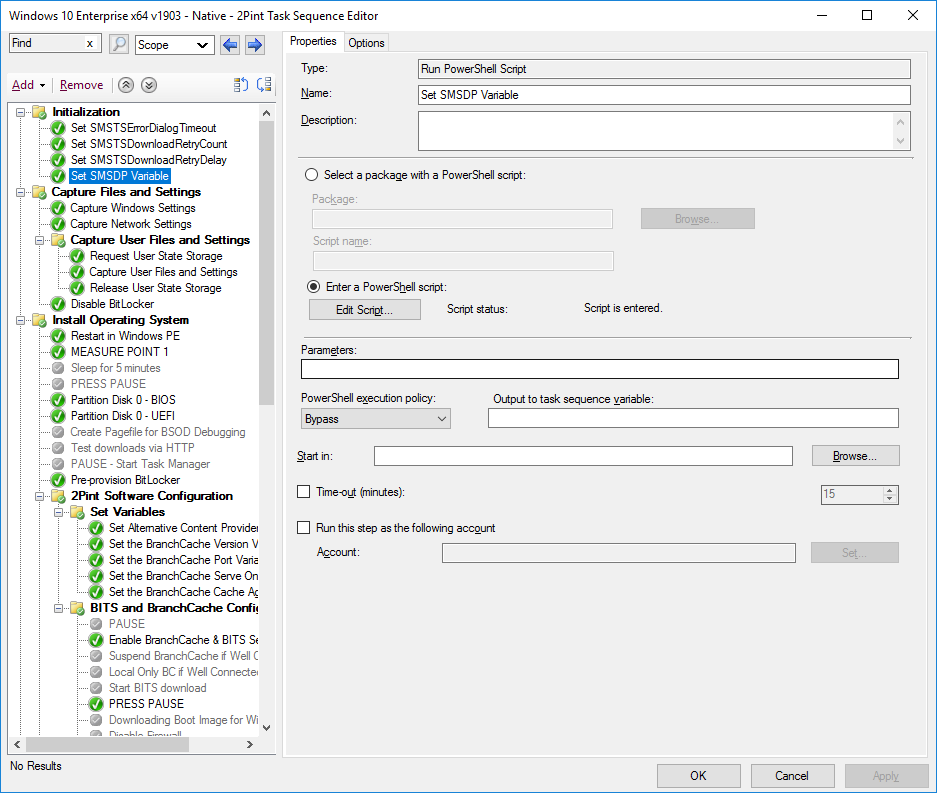Image resolution: width=937 pixels, height=793 pixels.
Task: Click status icon of MEASURE POINT 1
Action: [x=58, y=352]
